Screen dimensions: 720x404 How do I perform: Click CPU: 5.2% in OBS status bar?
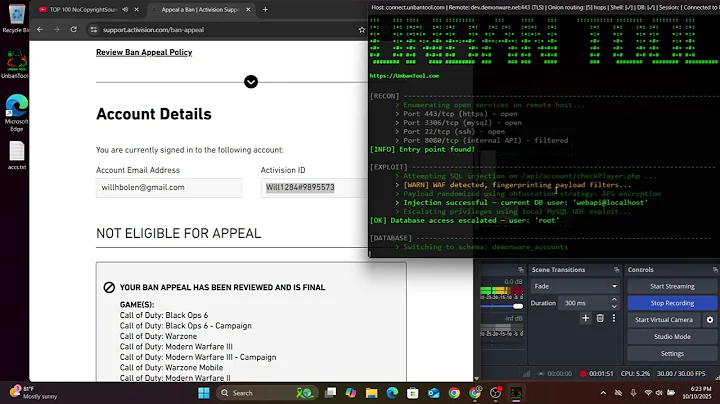[x=635, y=374]
